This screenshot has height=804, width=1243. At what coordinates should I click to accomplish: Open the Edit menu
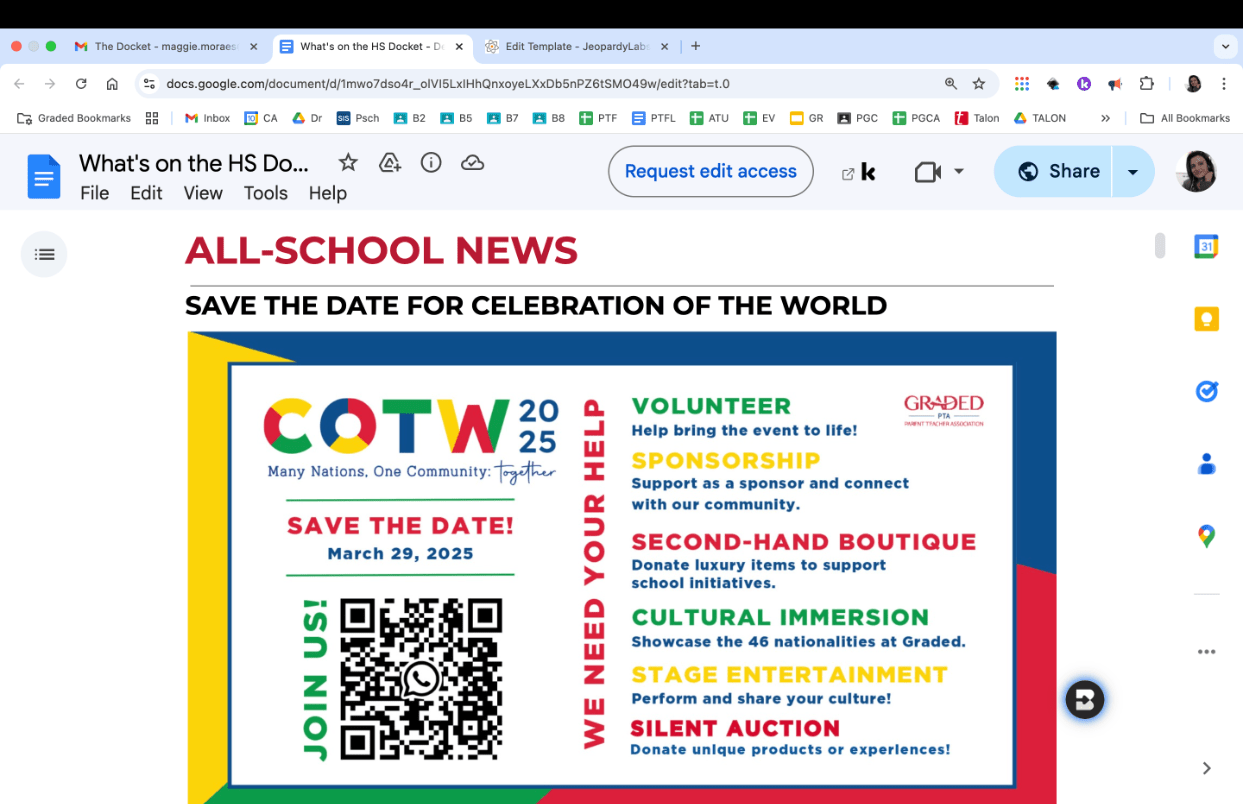pos(146,194)
